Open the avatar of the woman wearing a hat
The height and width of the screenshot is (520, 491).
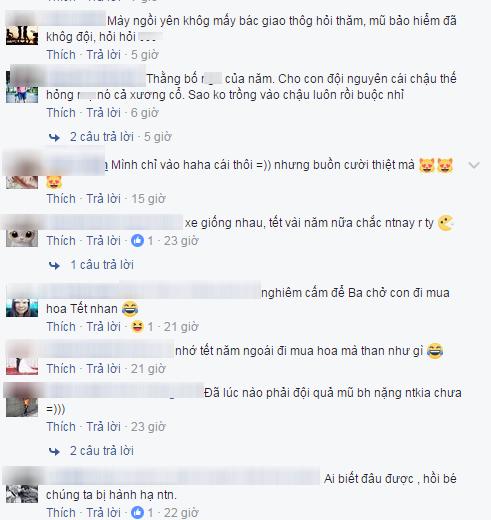[x=22, y=307]
